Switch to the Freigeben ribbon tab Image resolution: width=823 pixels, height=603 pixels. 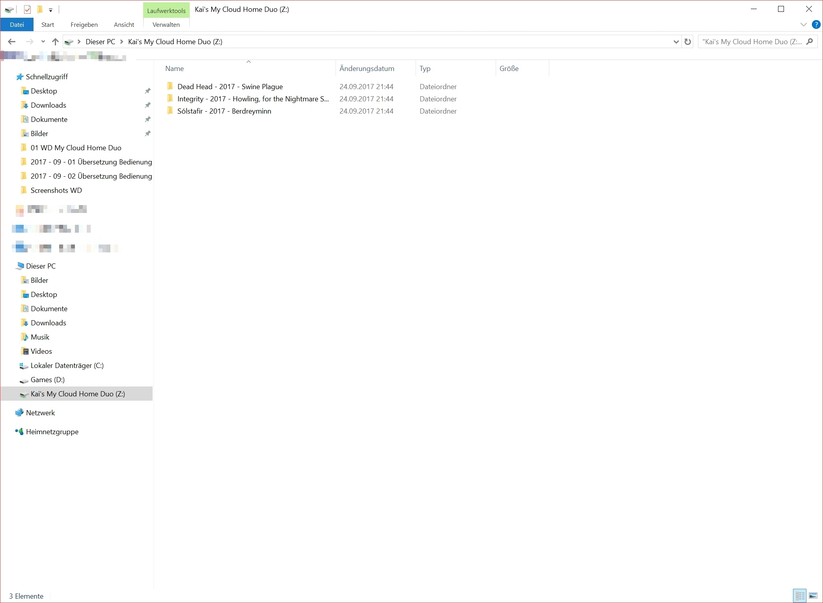point(84,24)
